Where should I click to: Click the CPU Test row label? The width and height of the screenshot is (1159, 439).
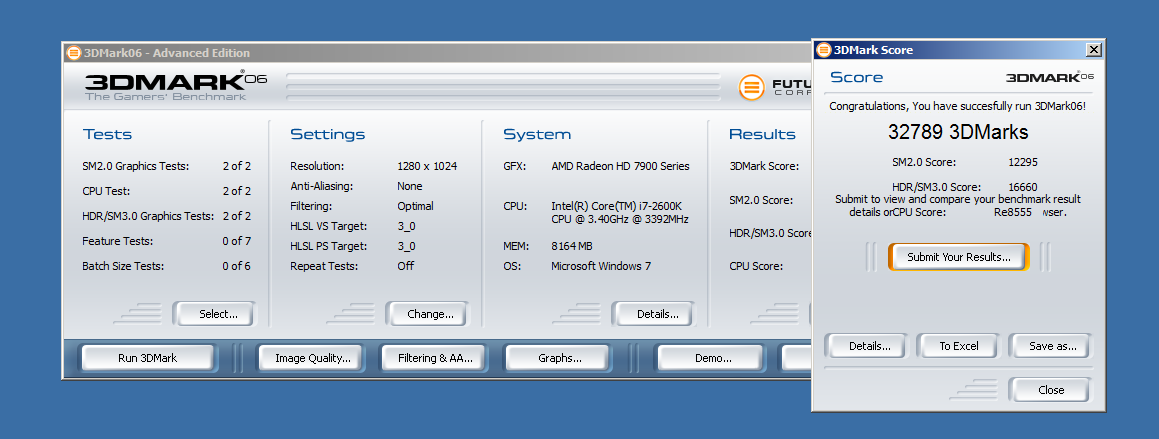(106, 191)
